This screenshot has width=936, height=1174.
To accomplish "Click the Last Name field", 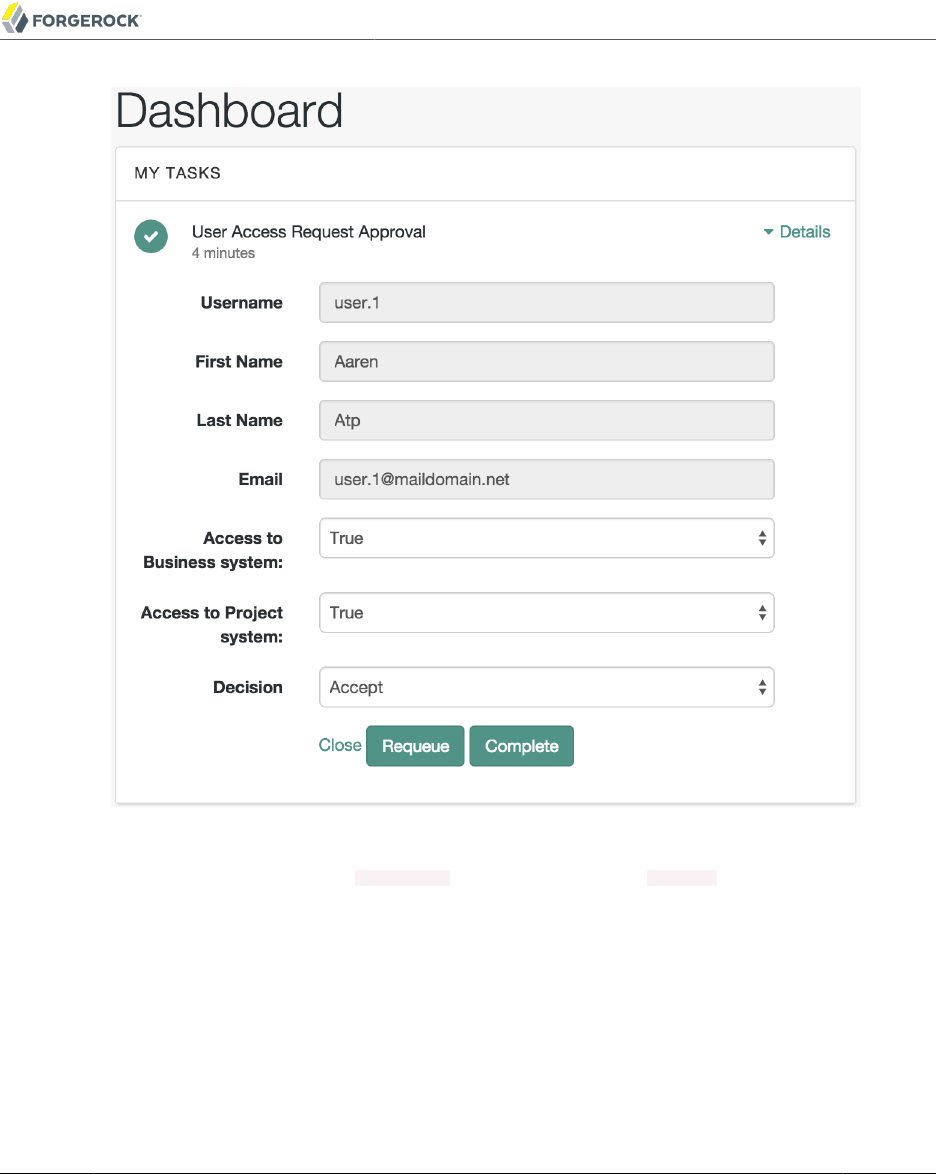I will (x=546, y=421).
